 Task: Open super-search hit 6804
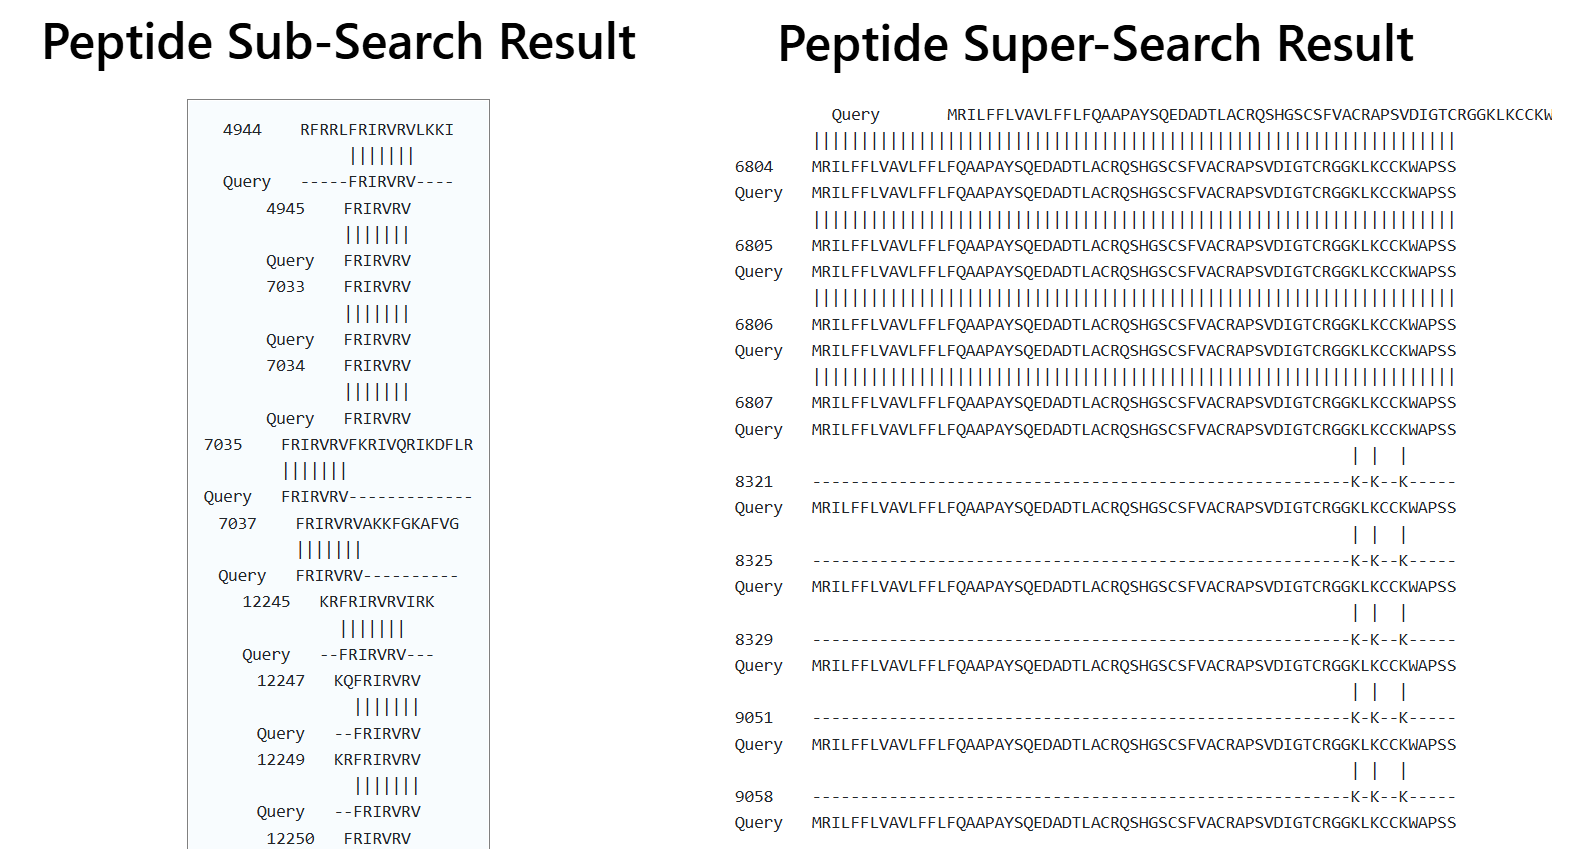(754, 167)
